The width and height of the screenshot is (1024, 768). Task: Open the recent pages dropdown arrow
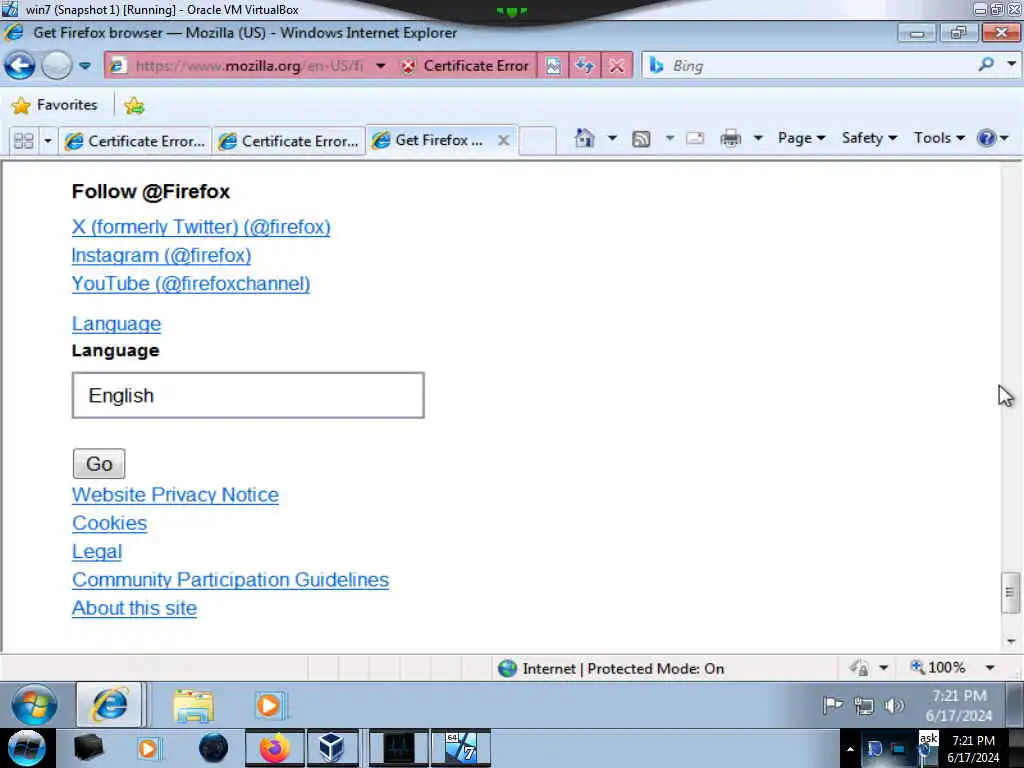[85, 65]
